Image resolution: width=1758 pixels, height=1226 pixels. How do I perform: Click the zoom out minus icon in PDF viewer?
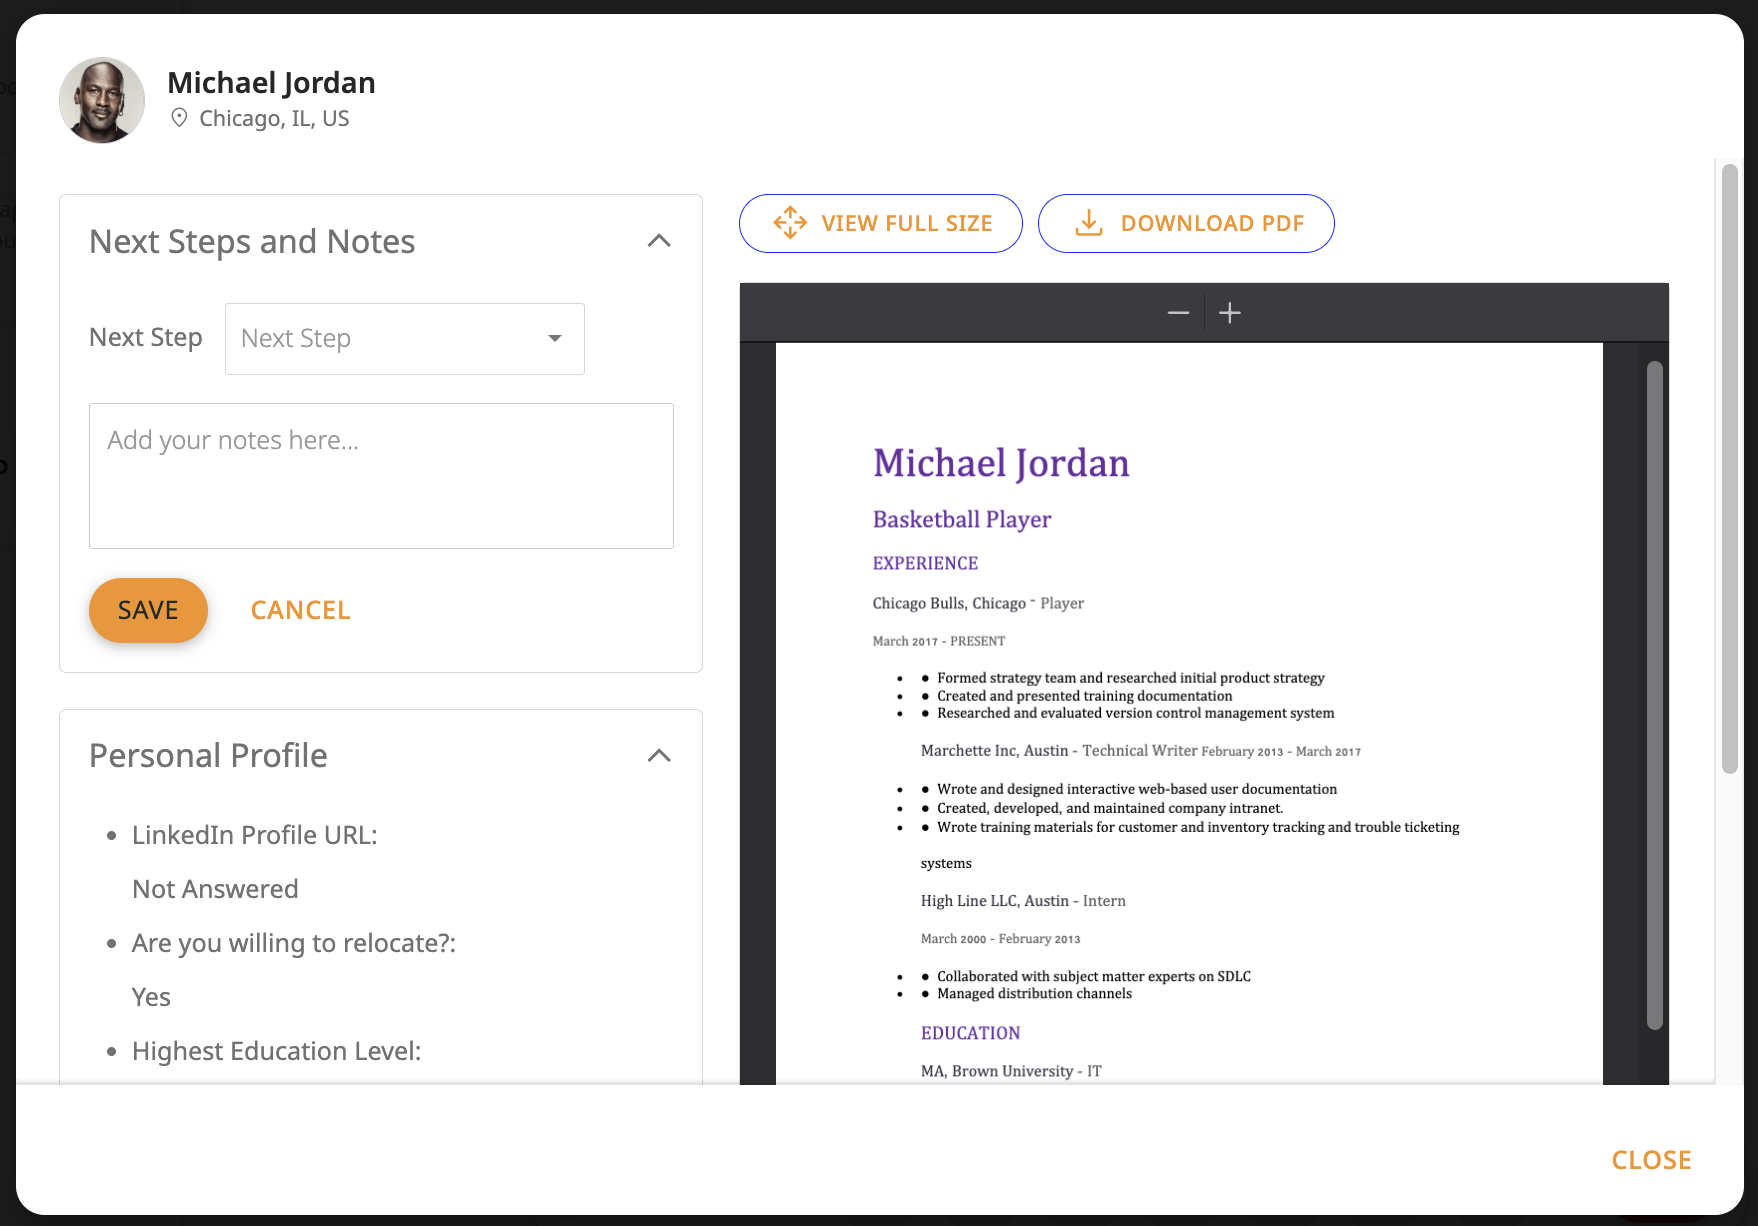(1178, 313)
